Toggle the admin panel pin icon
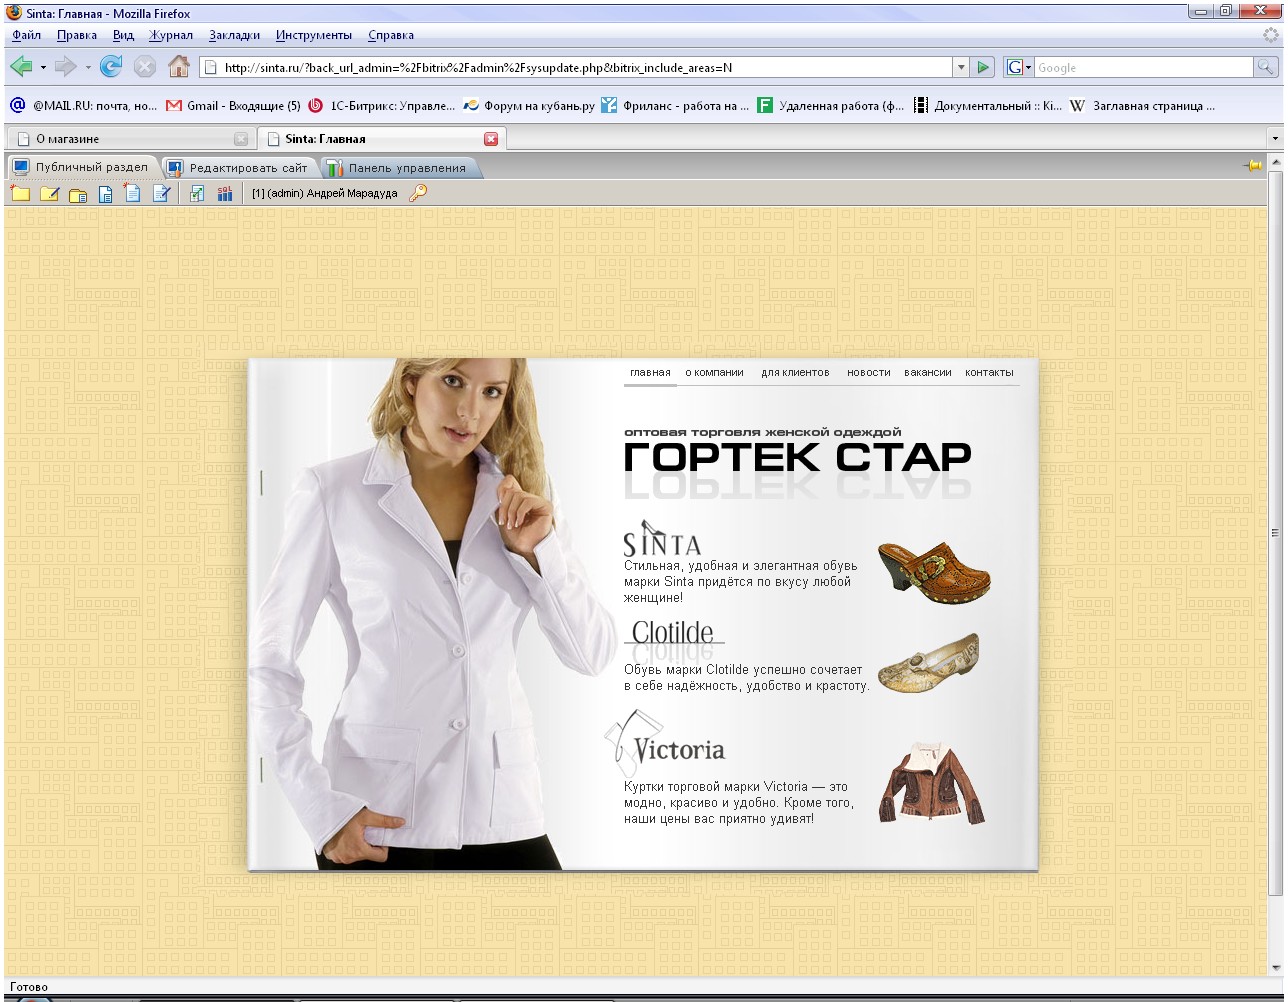 tap(1252, 166)
